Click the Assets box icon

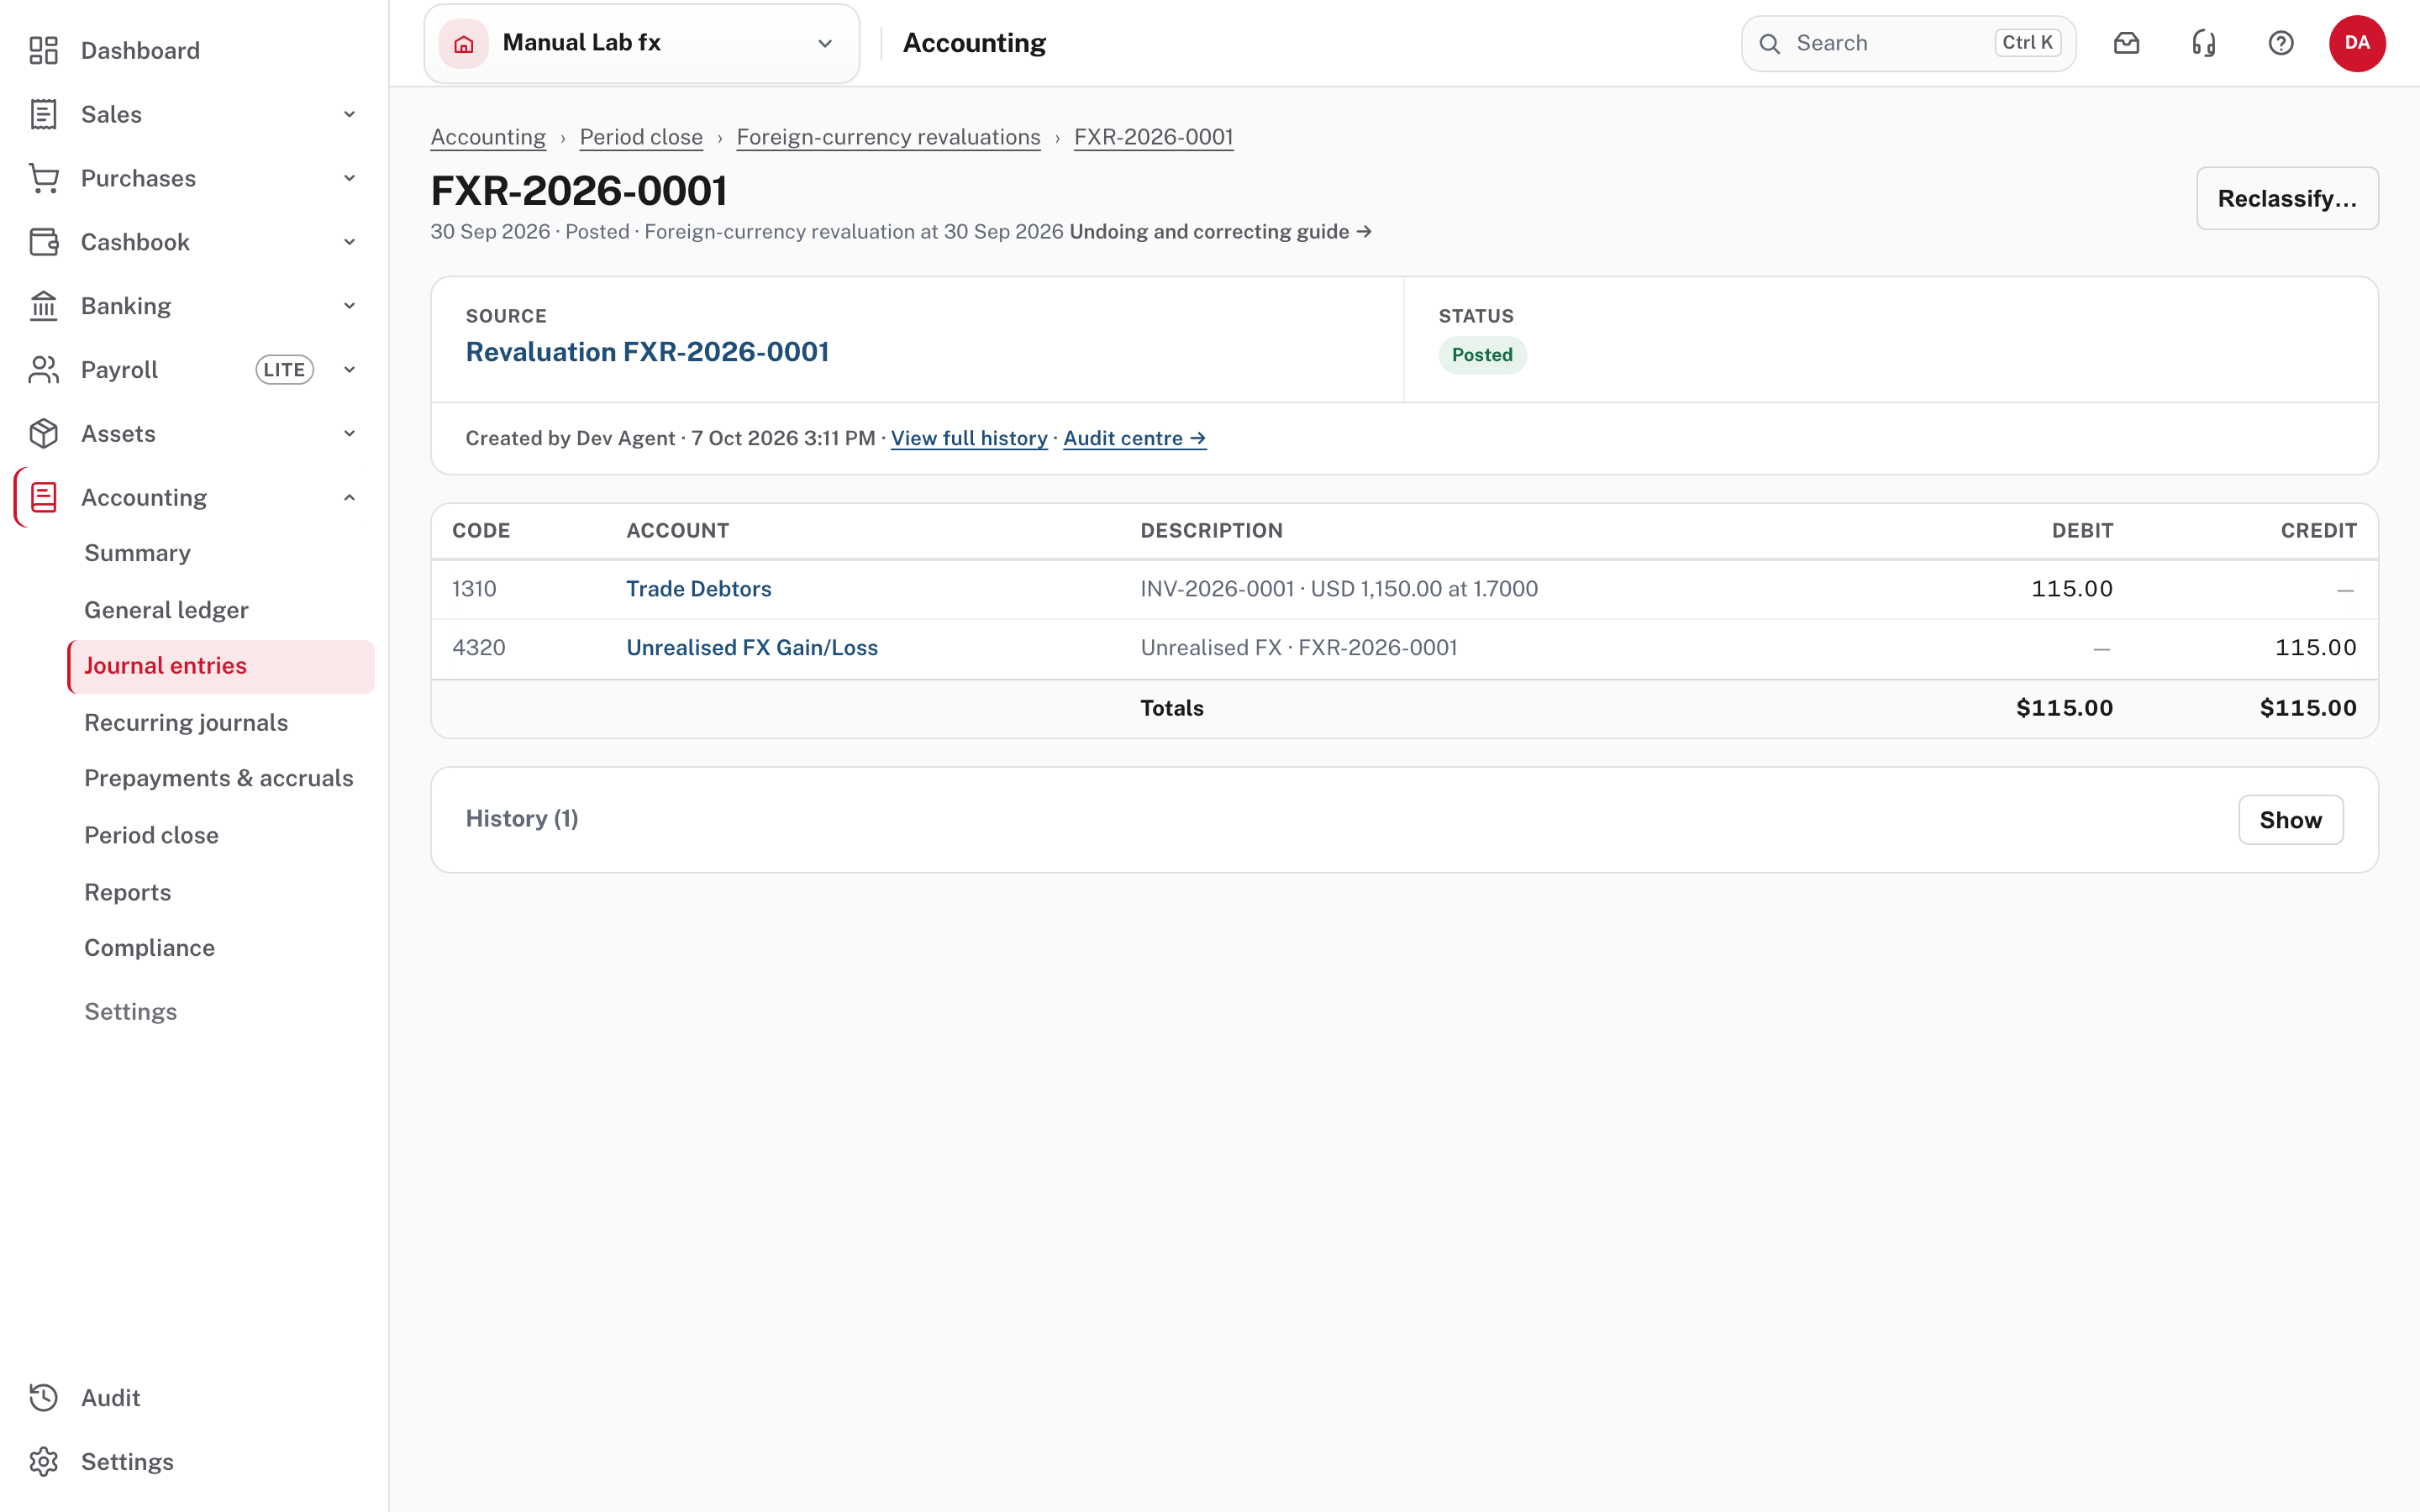pos(43,433)
